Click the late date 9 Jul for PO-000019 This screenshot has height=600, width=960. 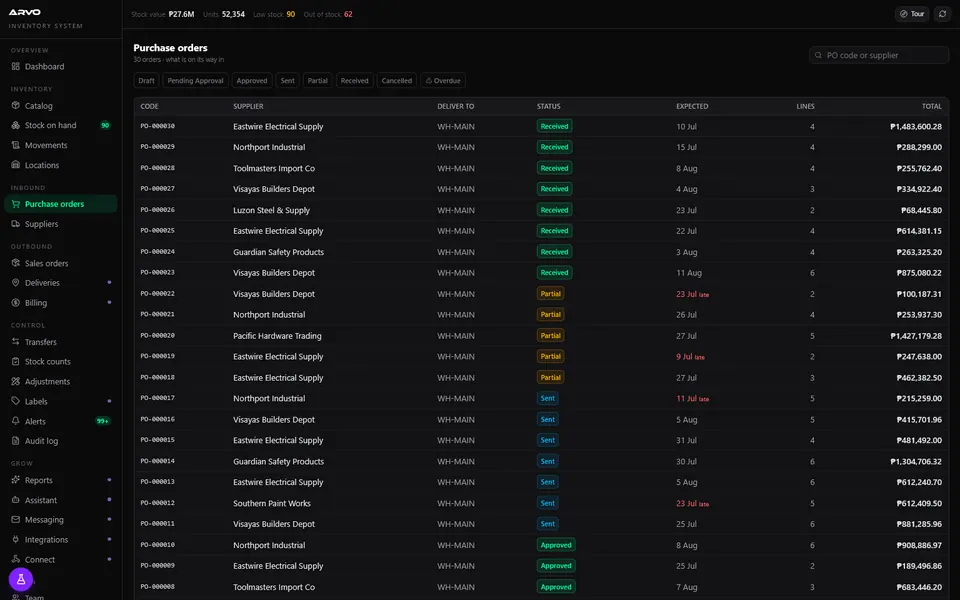coord(690,356)
